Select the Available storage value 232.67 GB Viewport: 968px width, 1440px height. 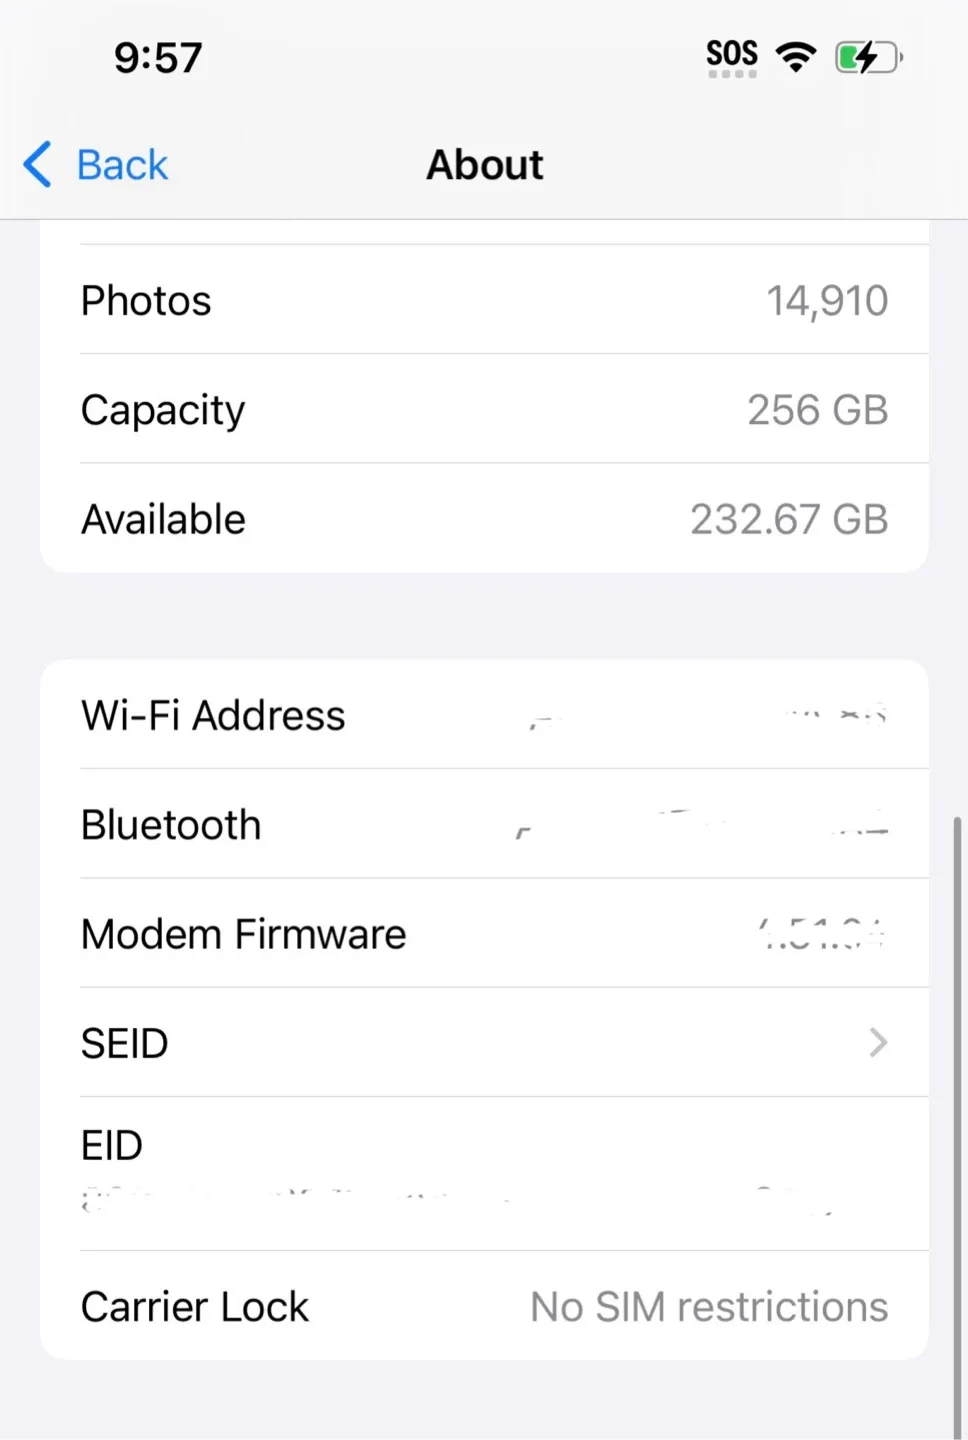tap(788, 518)
